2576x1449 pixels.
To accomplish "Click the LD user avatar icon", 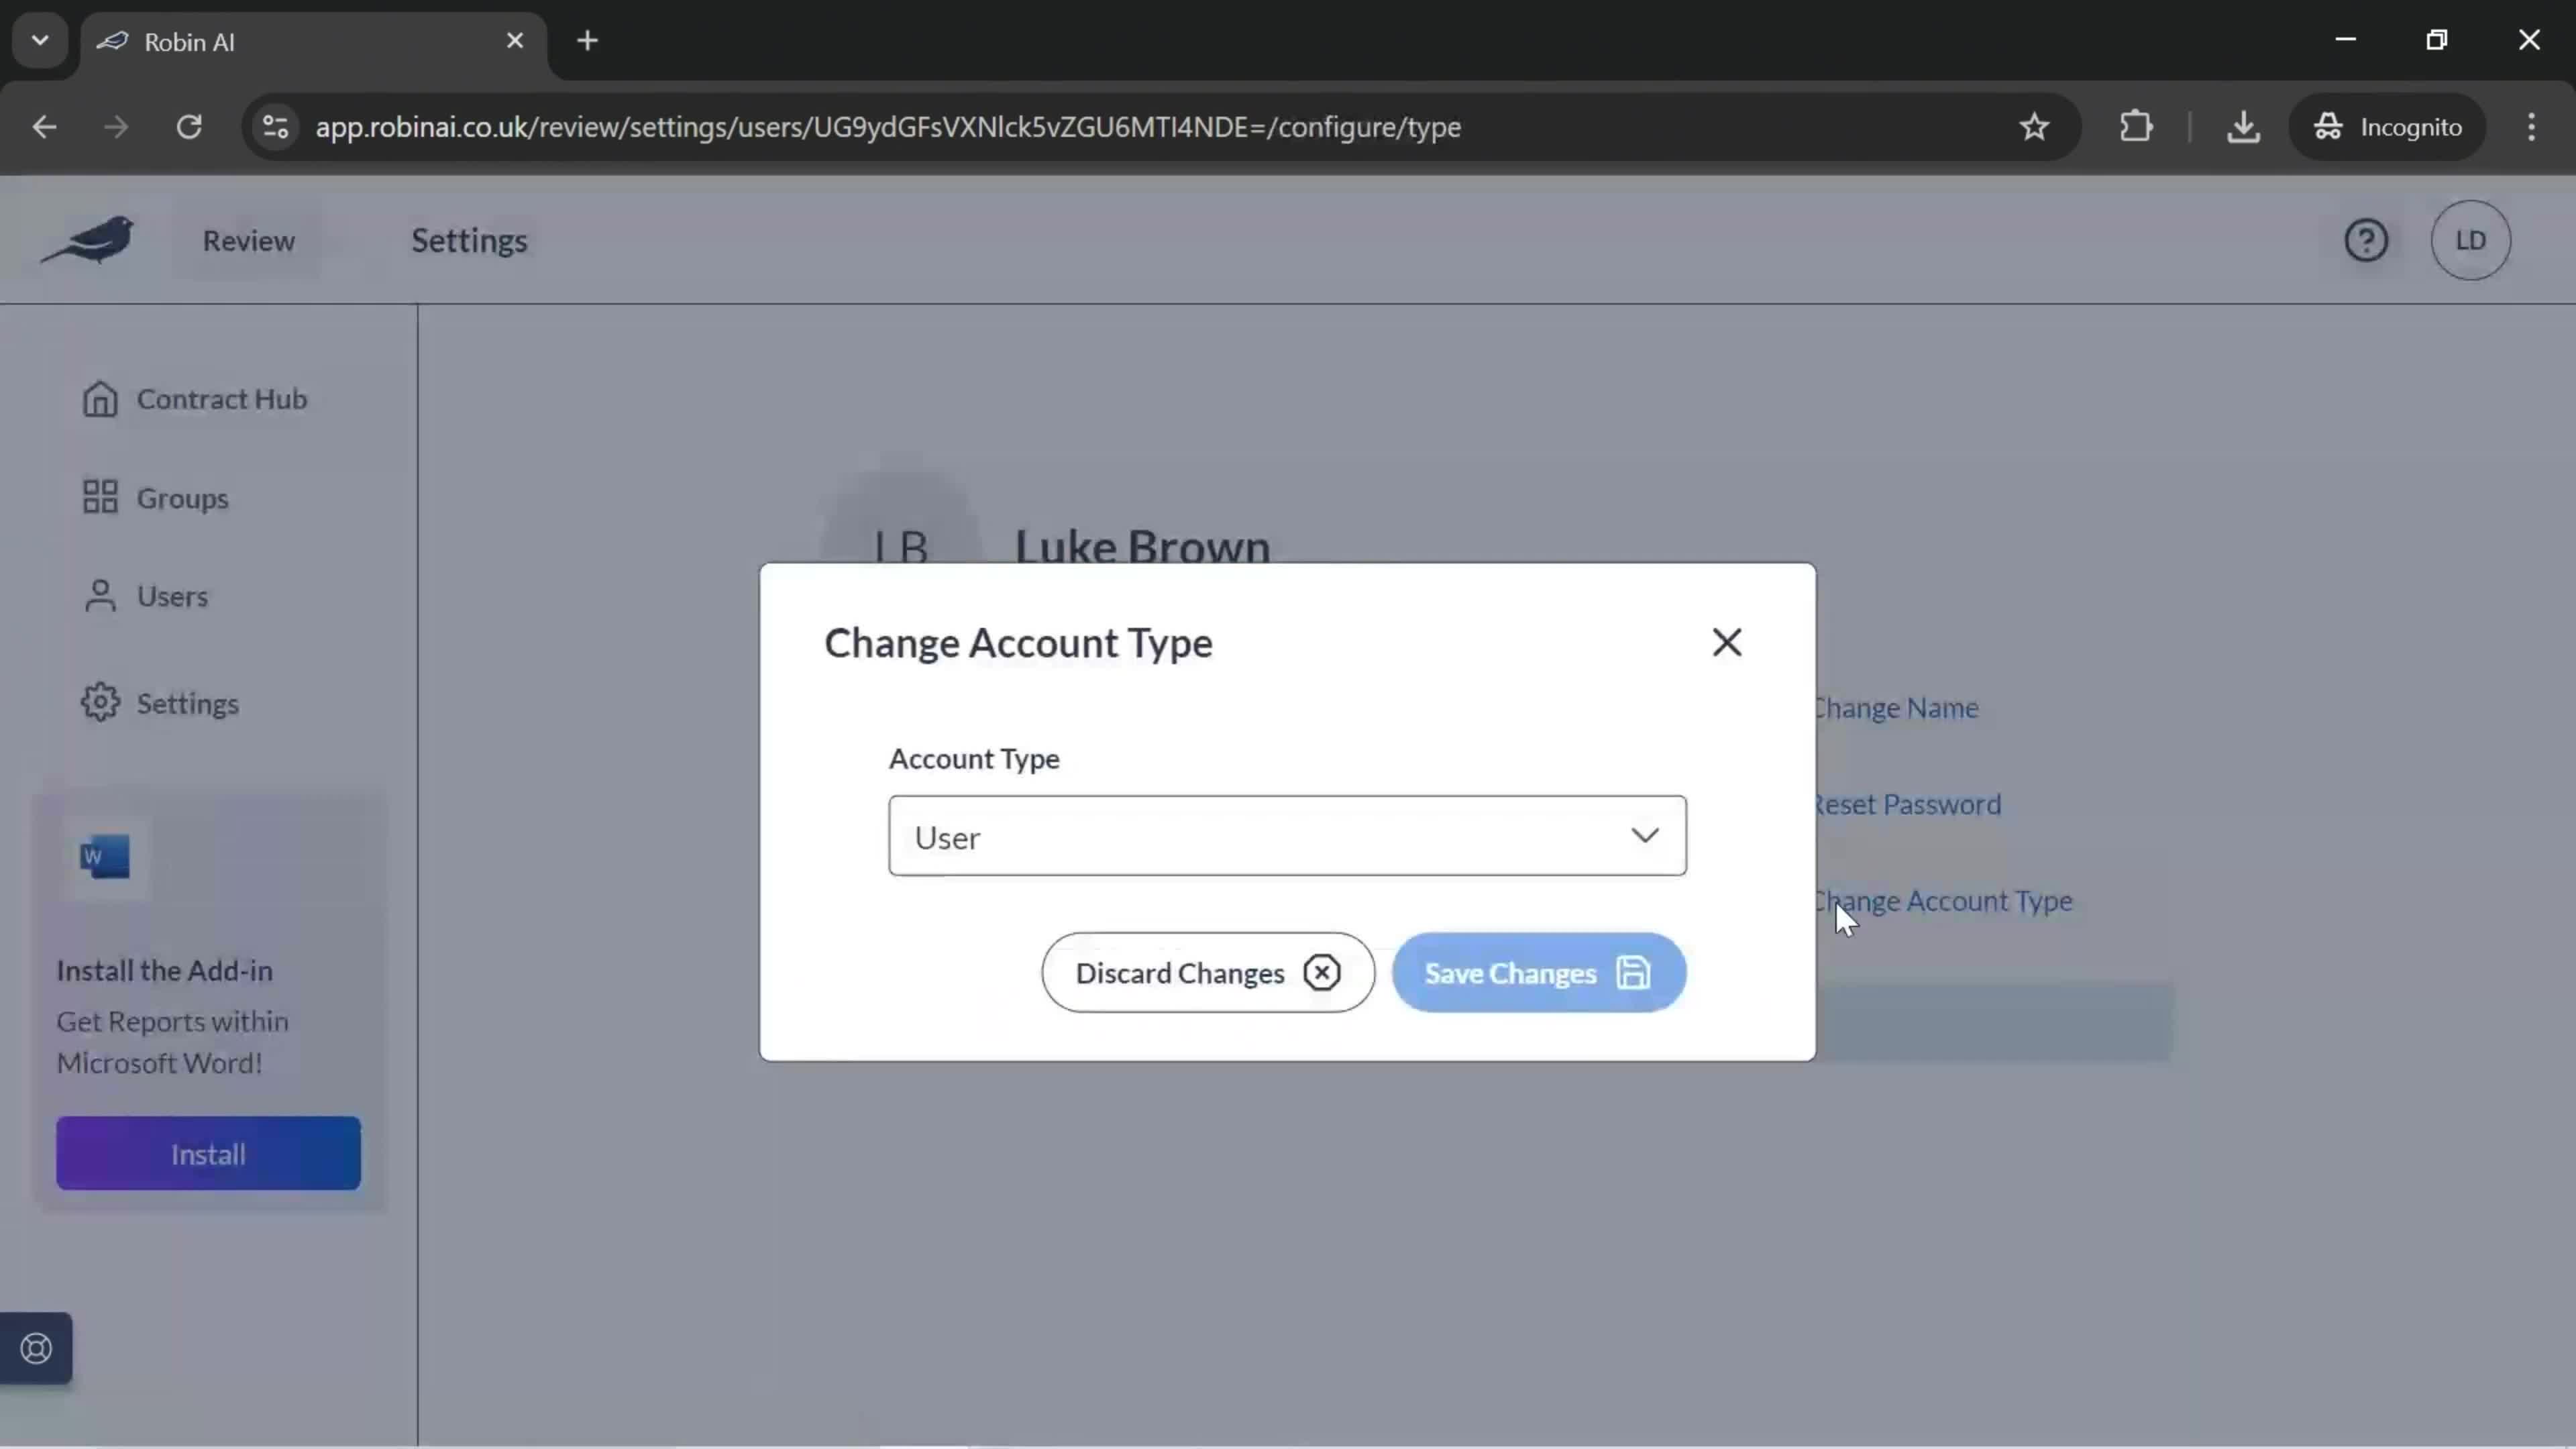I will point(2471,239).
